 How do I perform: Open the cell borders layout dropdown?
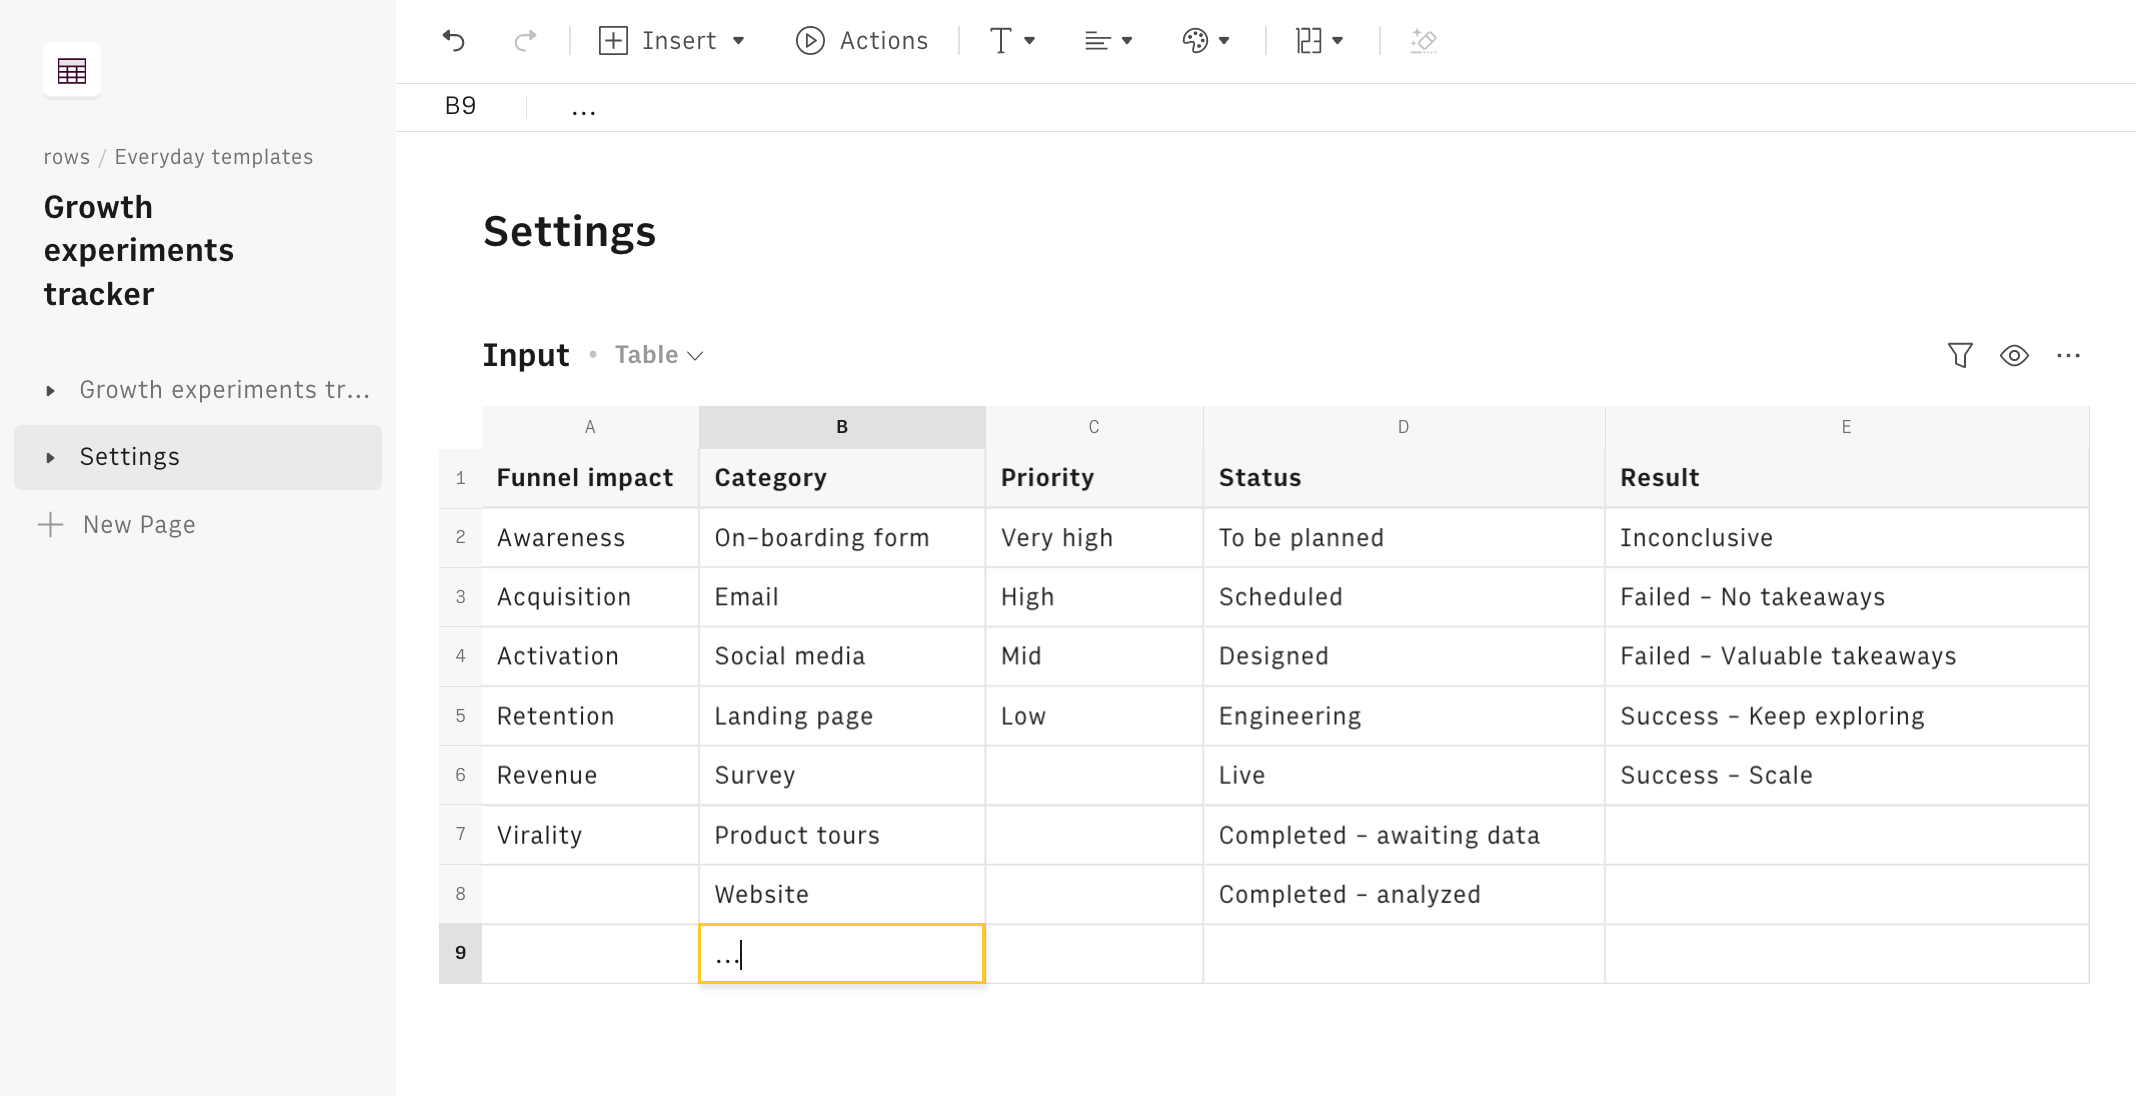pyautogui.click(x=1319, y=41)
